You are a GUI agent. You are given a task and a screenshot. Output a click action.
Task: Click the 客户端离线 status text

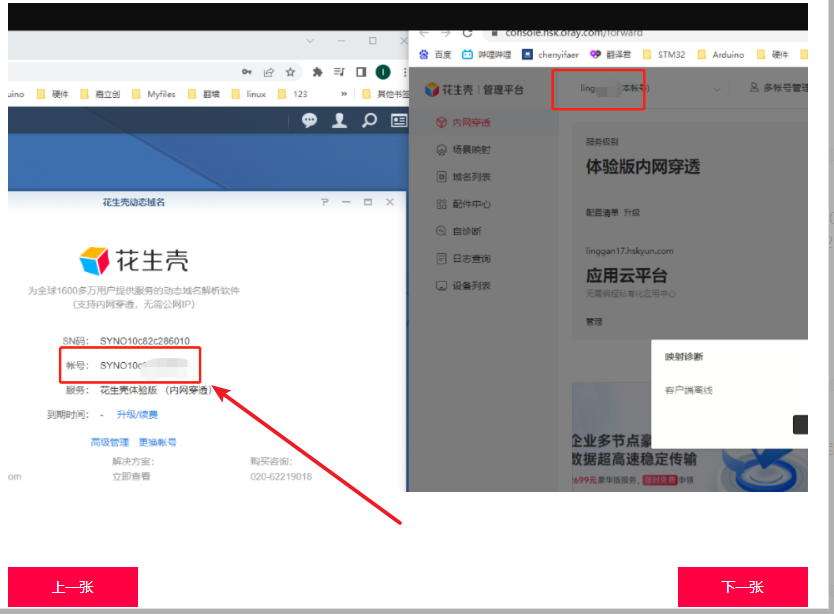point(689,390)
